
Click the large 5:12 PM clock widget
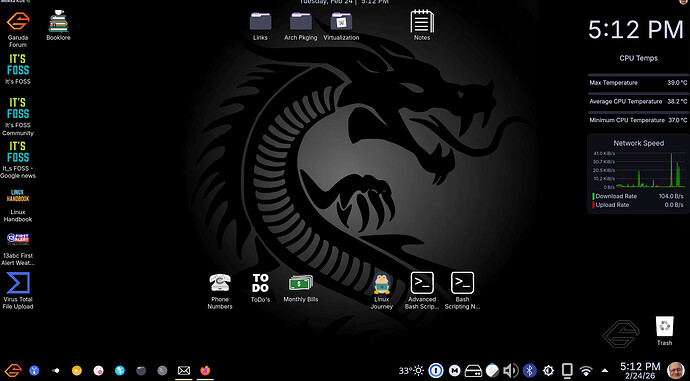coord(636,30)
